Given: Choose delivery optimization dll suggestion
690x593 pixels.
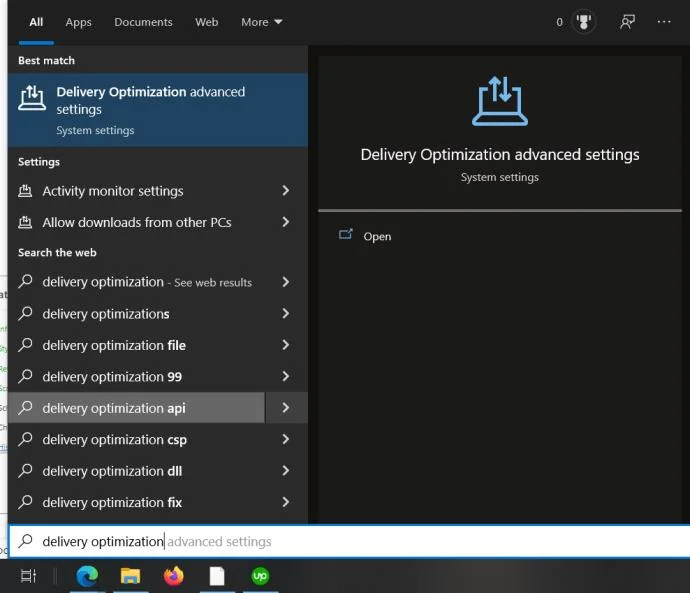Looking at the screenshot, I should click(136, 471).
